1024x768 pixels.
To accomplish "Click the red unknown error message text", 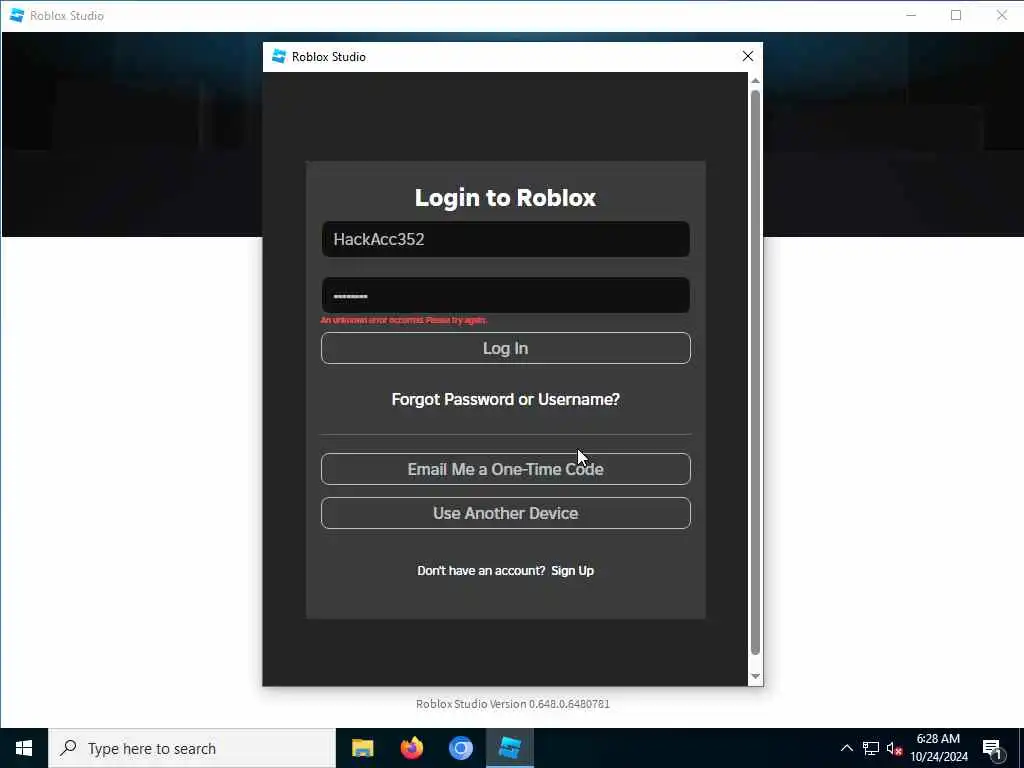I will click(404, 320).
